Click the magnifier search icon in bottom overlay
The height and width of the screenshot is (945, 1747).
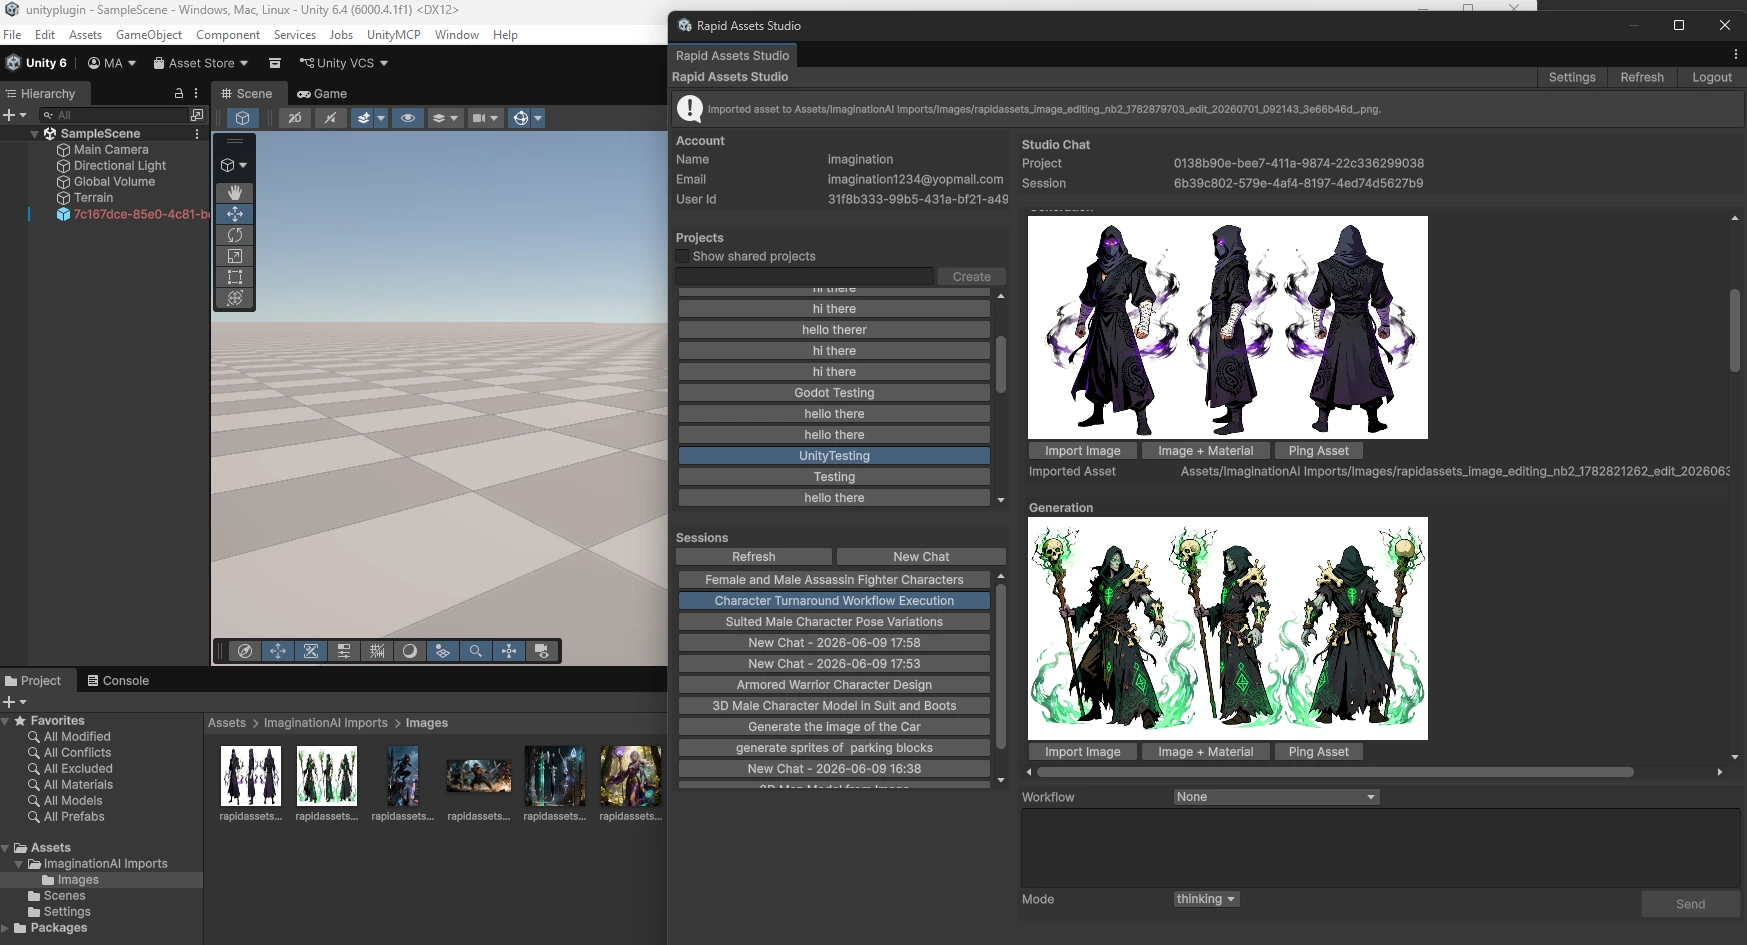[x=476, y=651]
